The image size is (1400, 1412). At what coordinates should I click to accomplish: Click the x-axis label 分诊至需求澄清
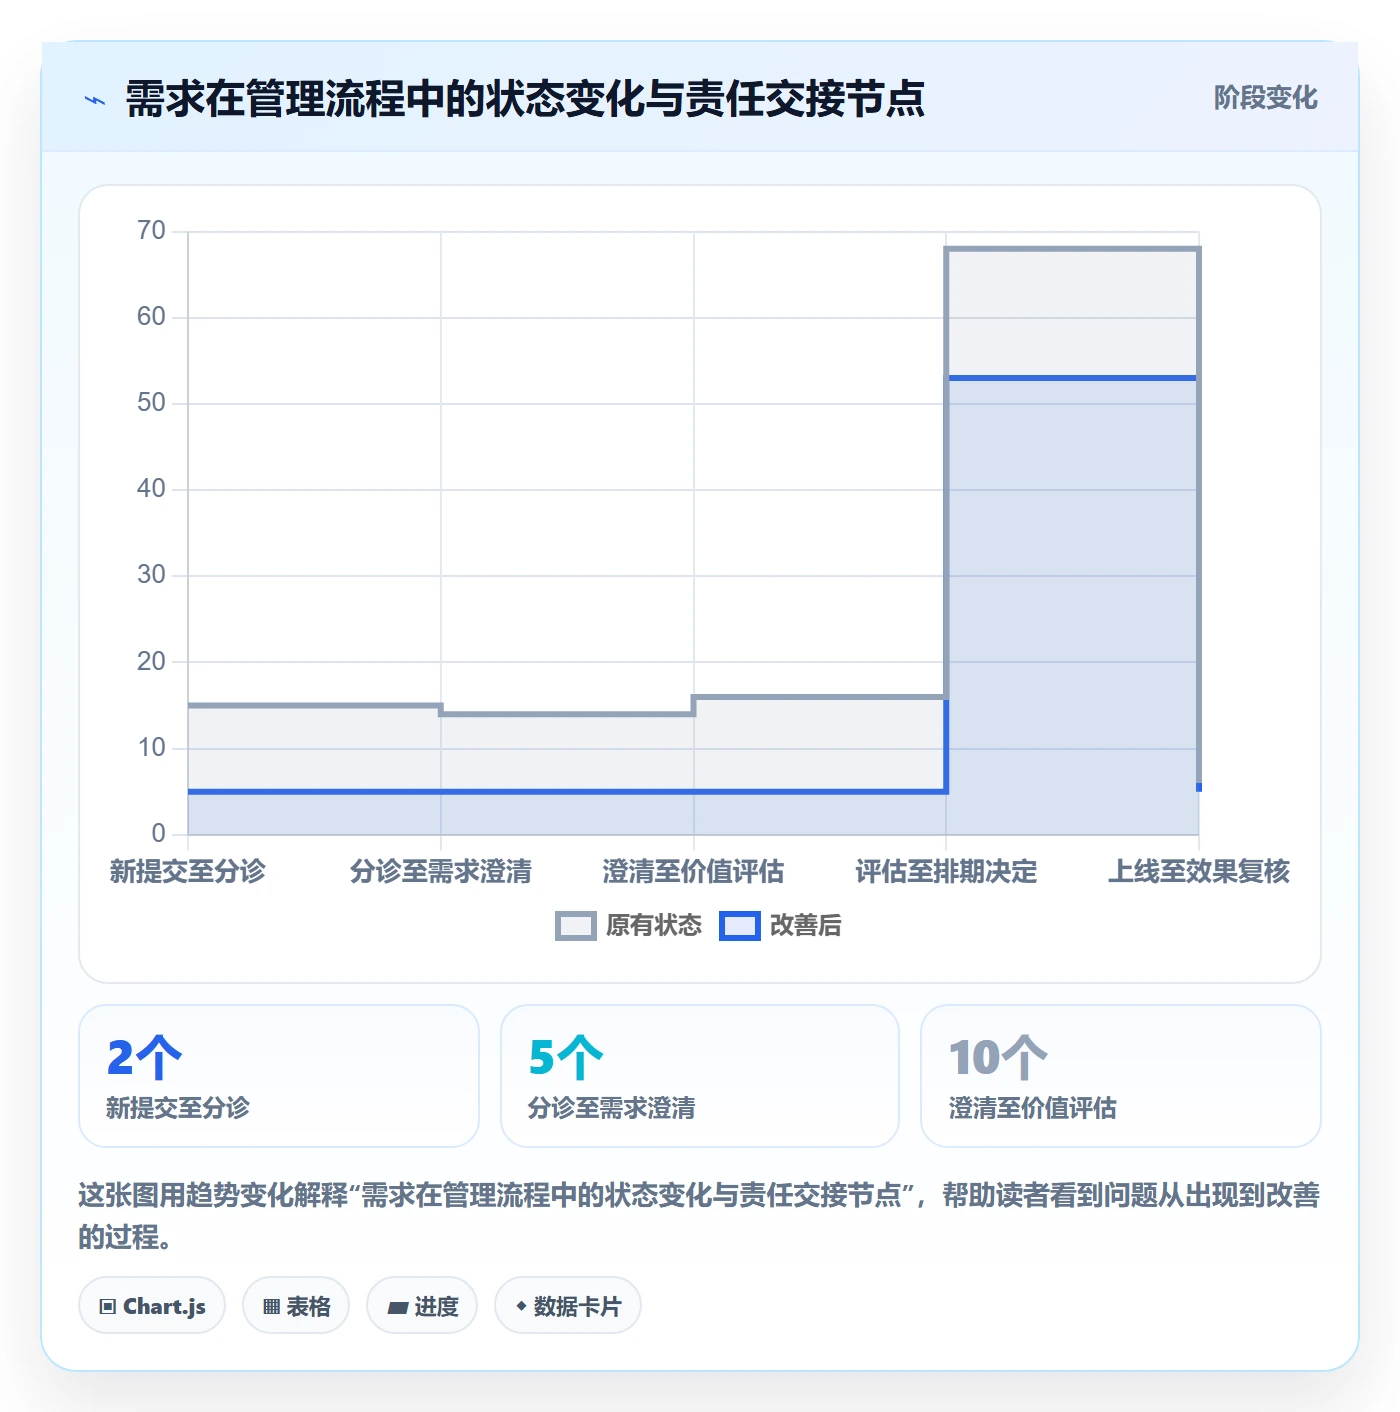click(441, 872)
